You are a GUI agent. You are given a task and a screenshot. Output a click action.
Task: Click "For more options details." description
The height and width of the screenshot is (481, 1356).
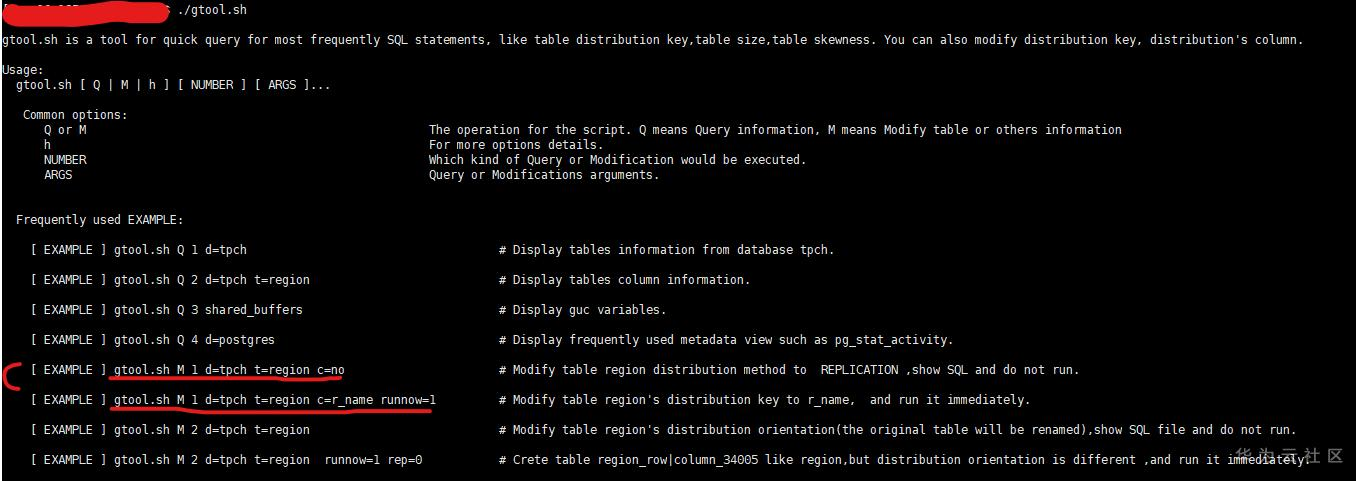click(x=516, y=145)
